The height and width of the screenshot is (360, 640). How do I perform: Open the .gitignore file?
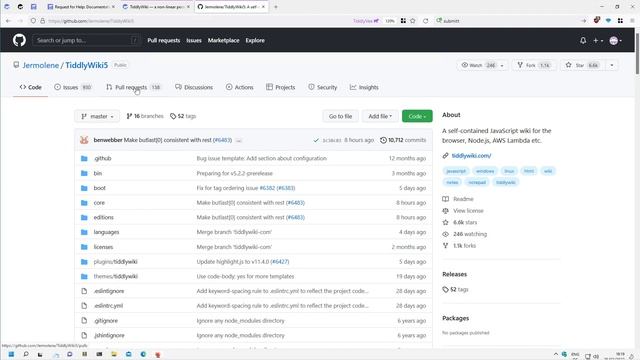coord(106,321)
